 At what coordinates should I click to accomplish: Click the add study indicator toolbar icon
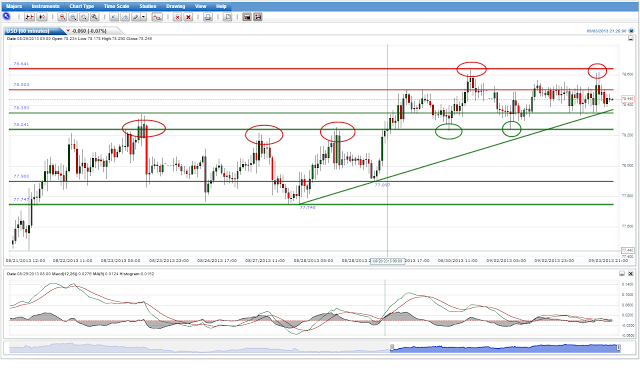157,17
